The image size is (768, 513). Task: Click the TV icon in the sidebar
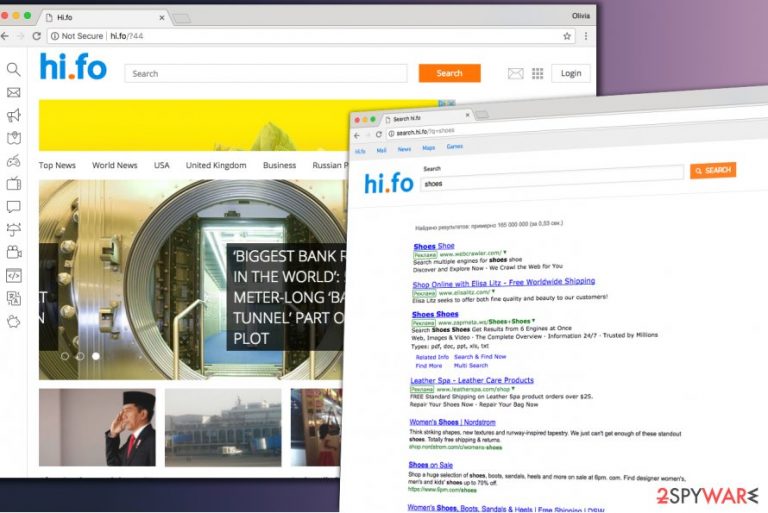tap(14, 184)
